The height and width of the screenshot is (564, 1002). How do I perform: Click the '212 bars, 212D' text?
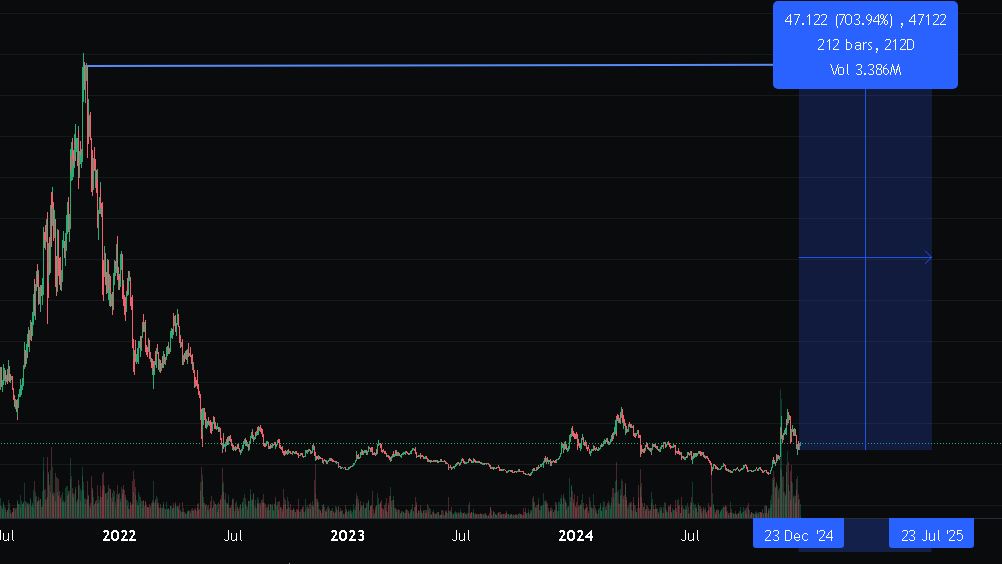pyautogui.click(x=865, y=45)
